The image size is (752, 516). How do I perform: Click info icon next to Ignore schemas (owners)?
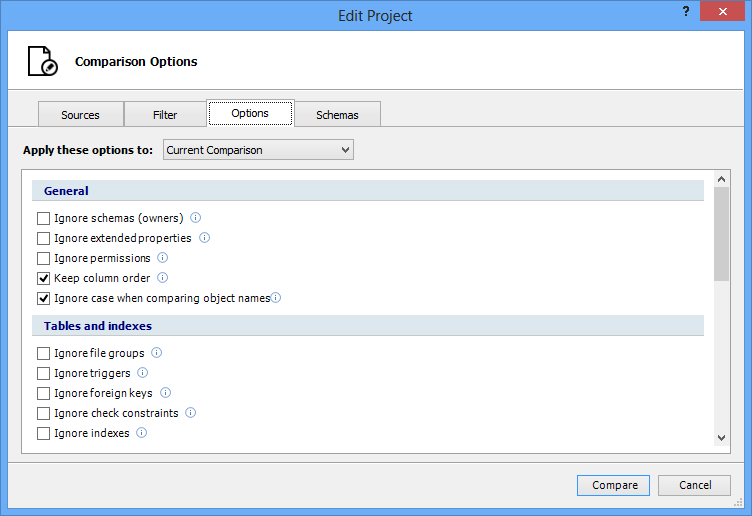[196, 218]
